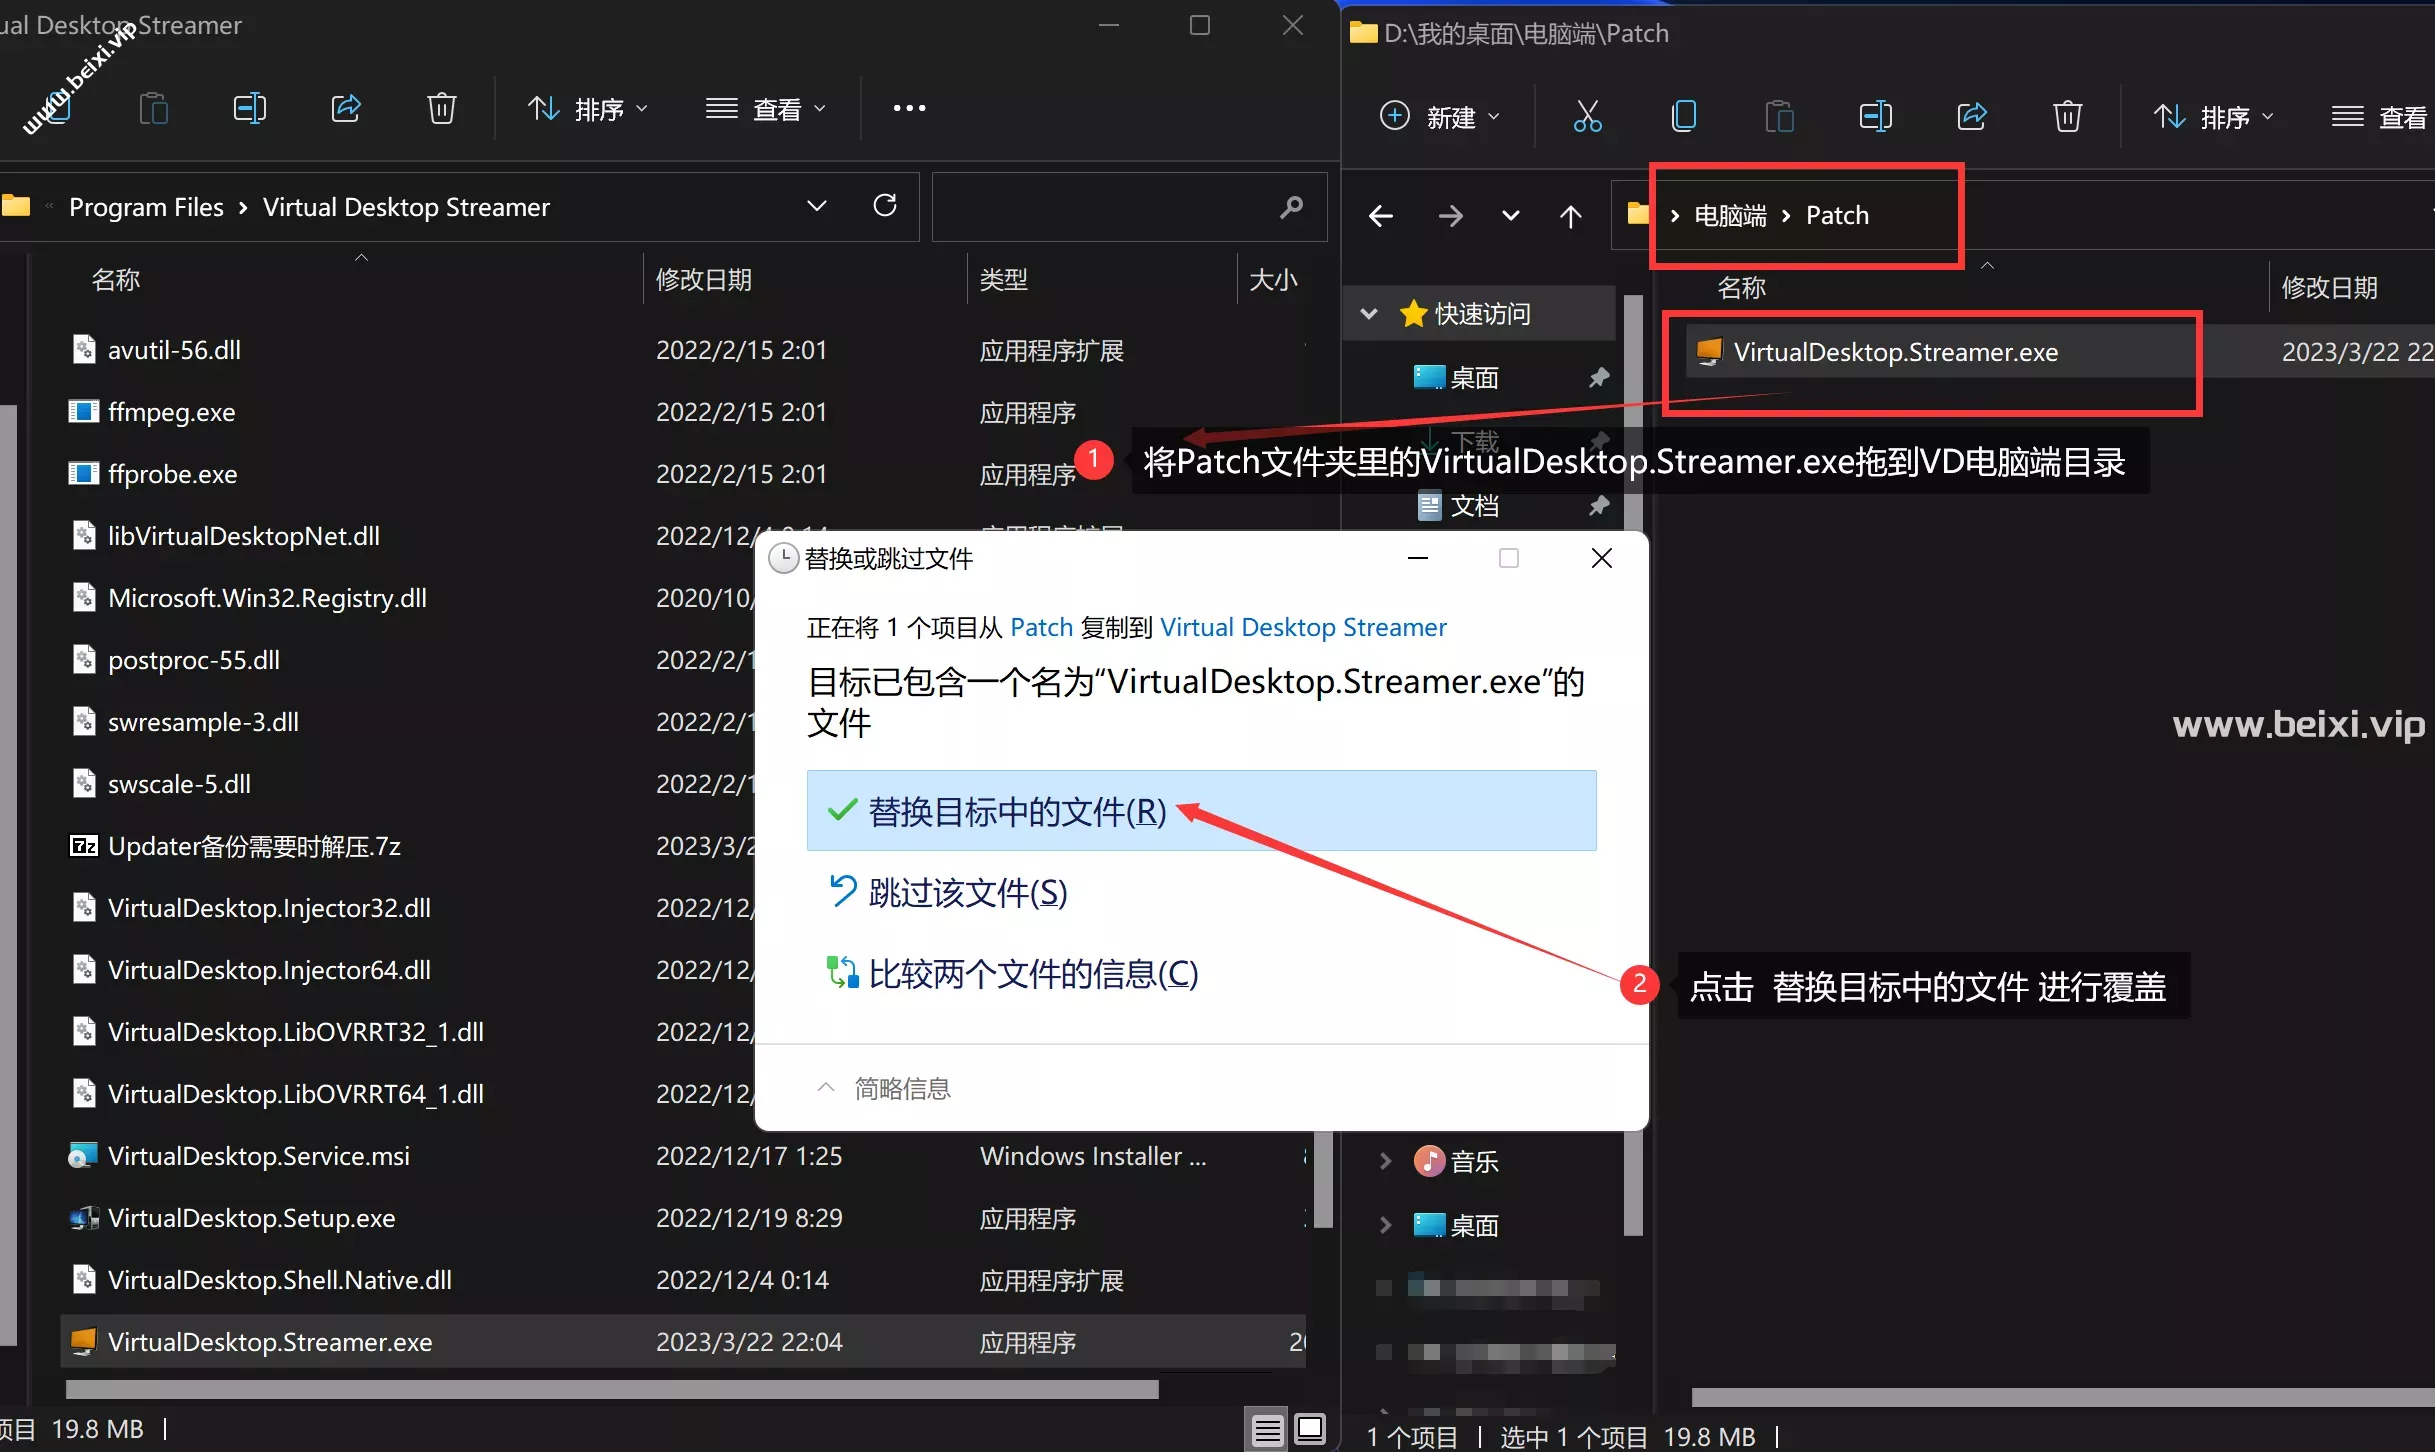Image resolution: width=2435 pixels, height=1452 pixels.
Task: Go forward in Patch window navigation
Action: click(1450, 215)
